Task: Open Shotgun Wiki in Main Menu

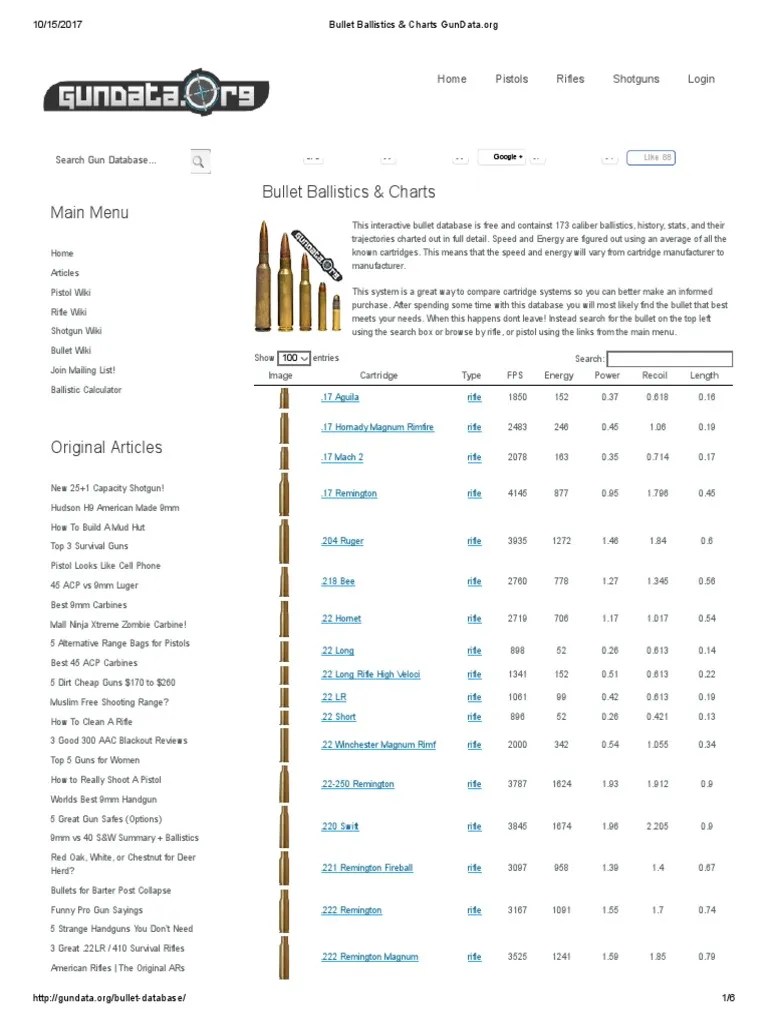Action: [x=76, y=331]
